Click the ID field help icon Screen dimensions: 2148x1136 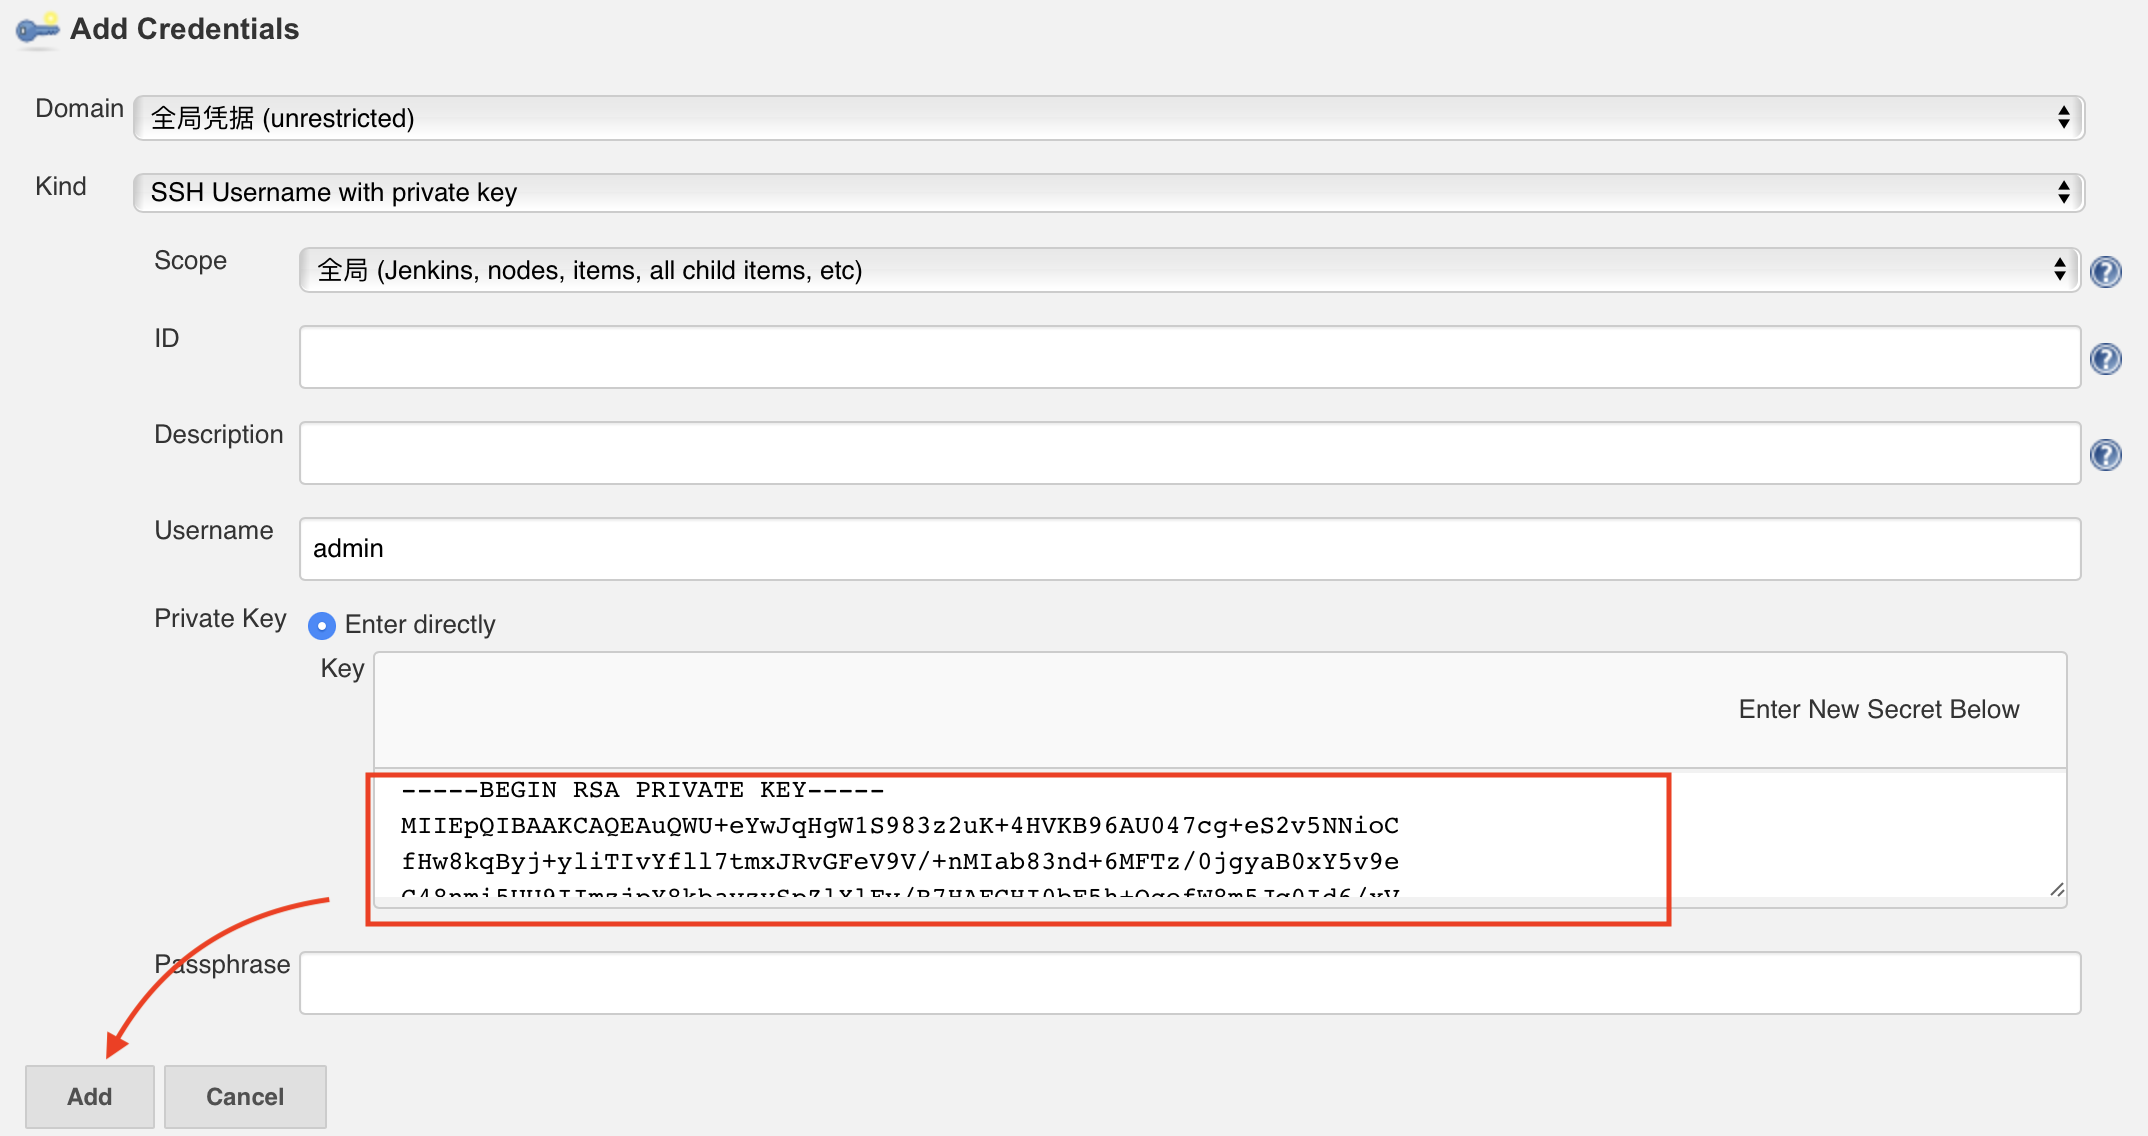[2106, 358]
